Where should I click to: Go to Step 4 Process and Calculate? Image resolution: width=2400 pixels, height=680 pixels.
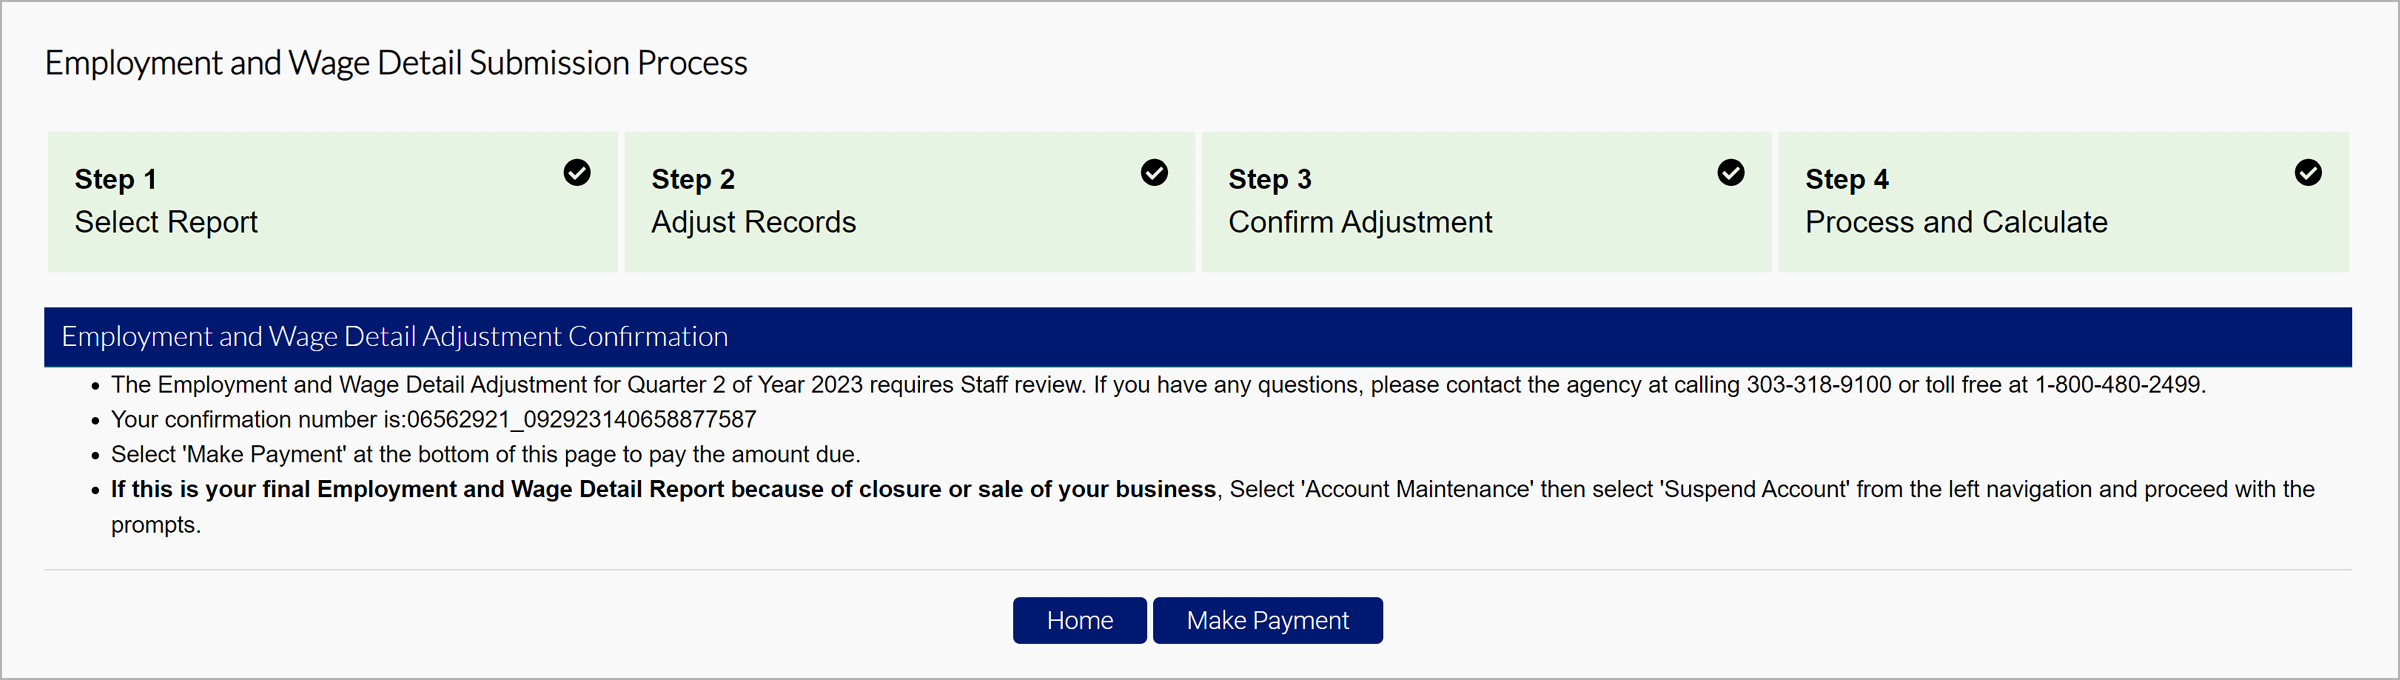pyautogui.click(x=2063, y=202)
